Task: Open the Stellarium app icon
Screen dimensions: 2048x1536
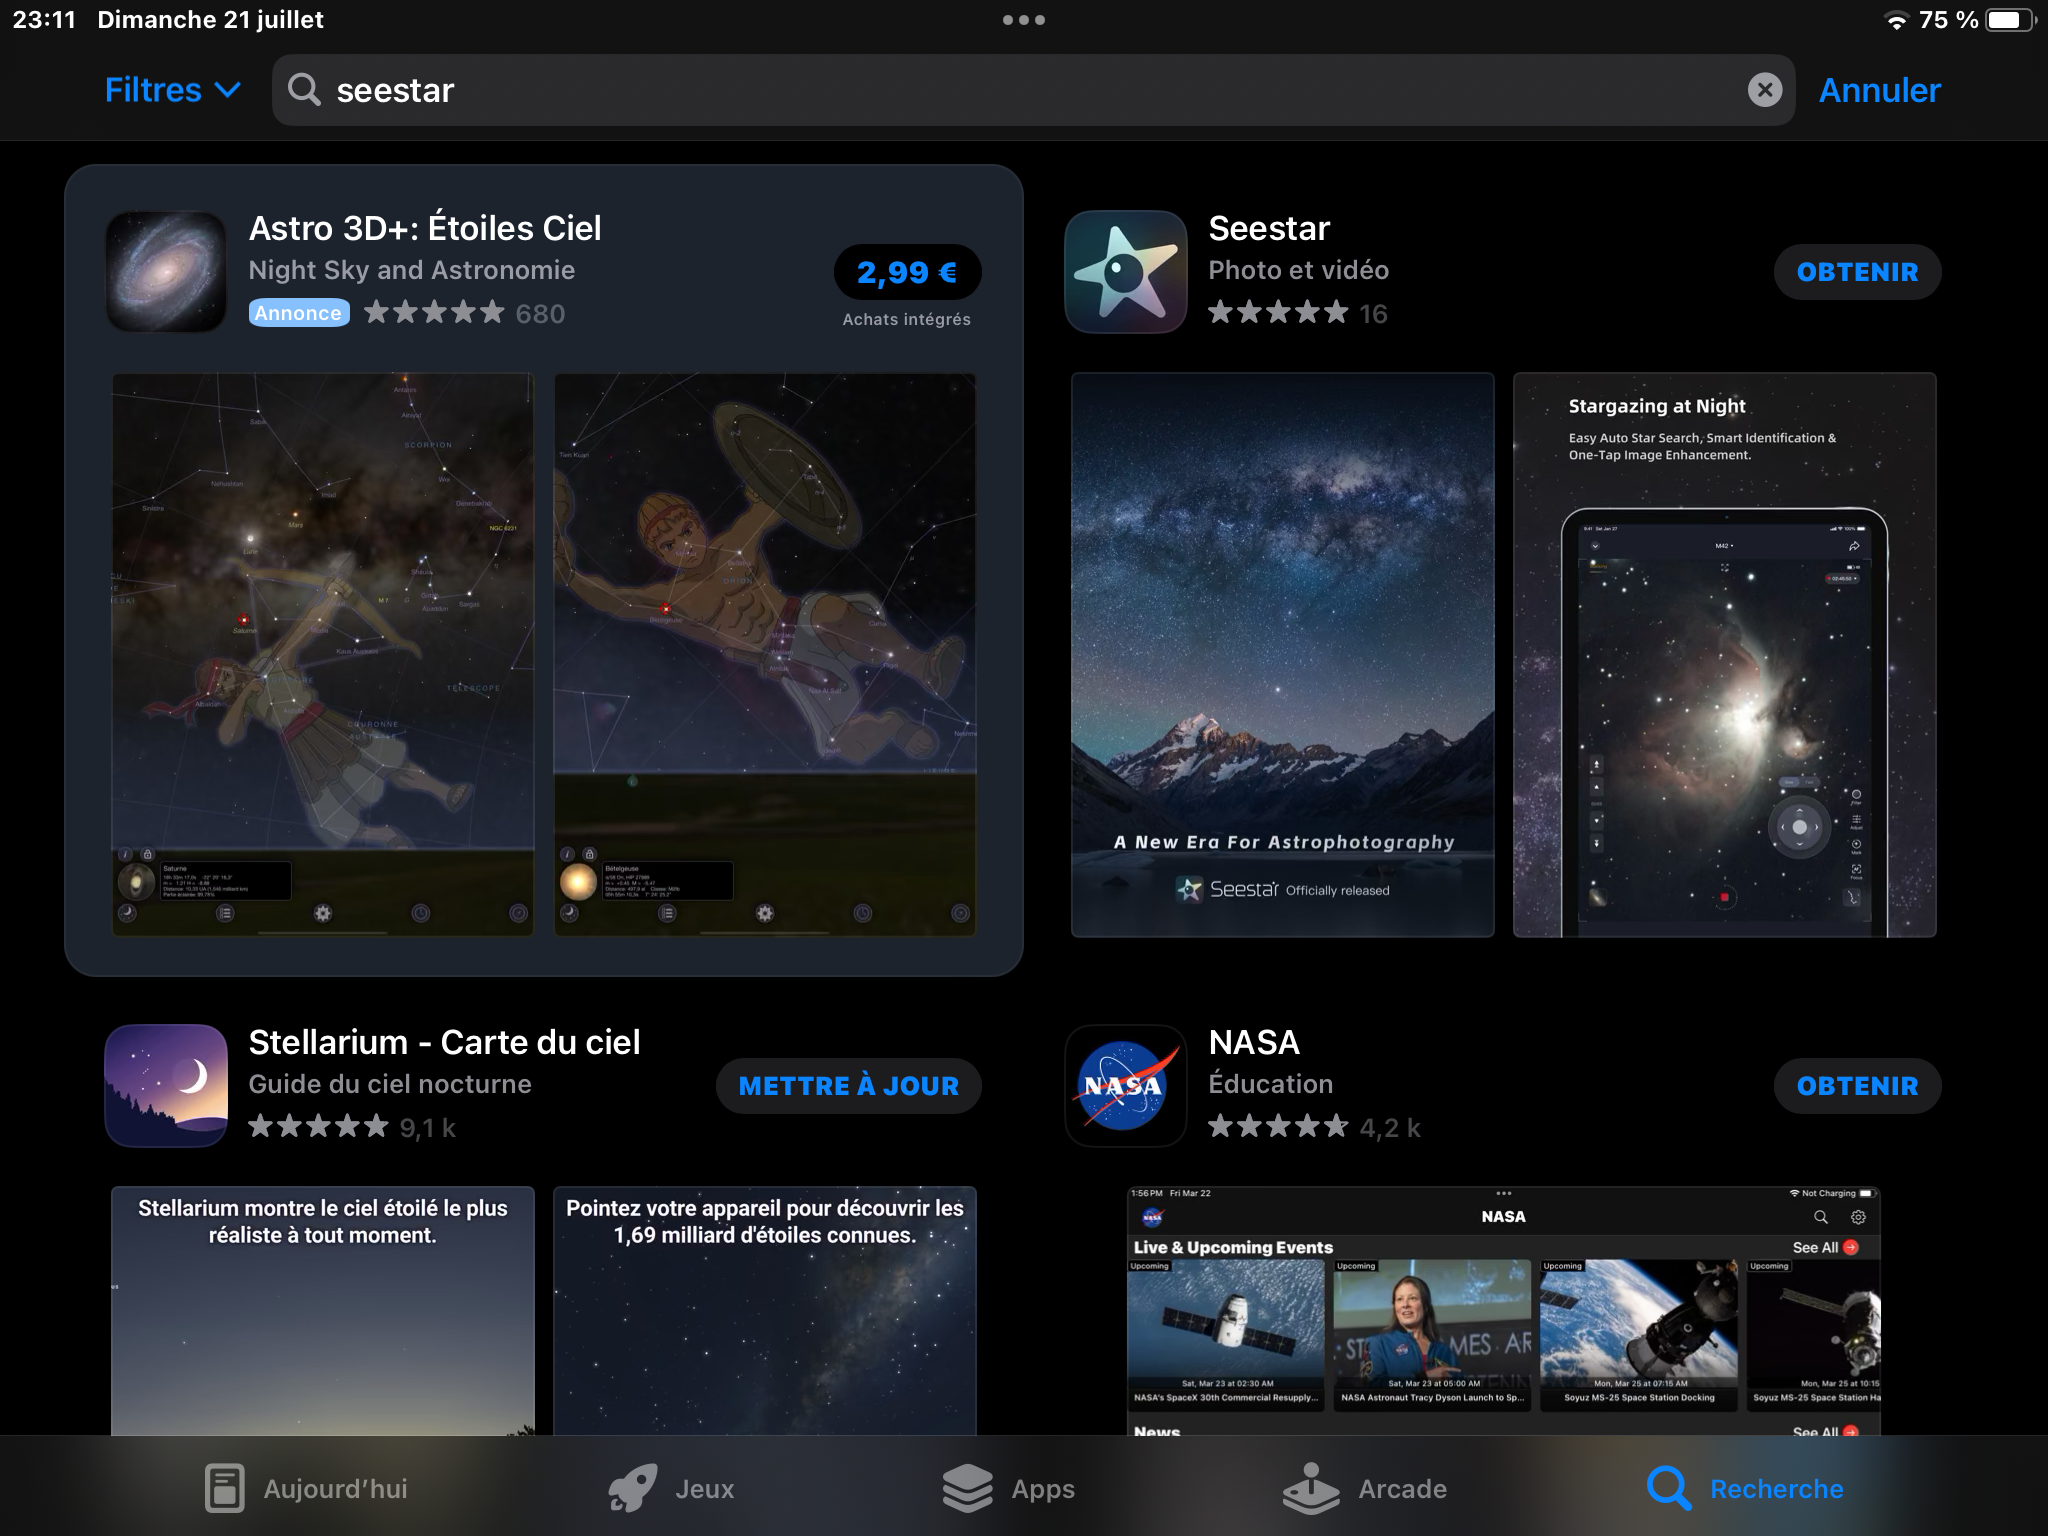Action: [166, 1086]
